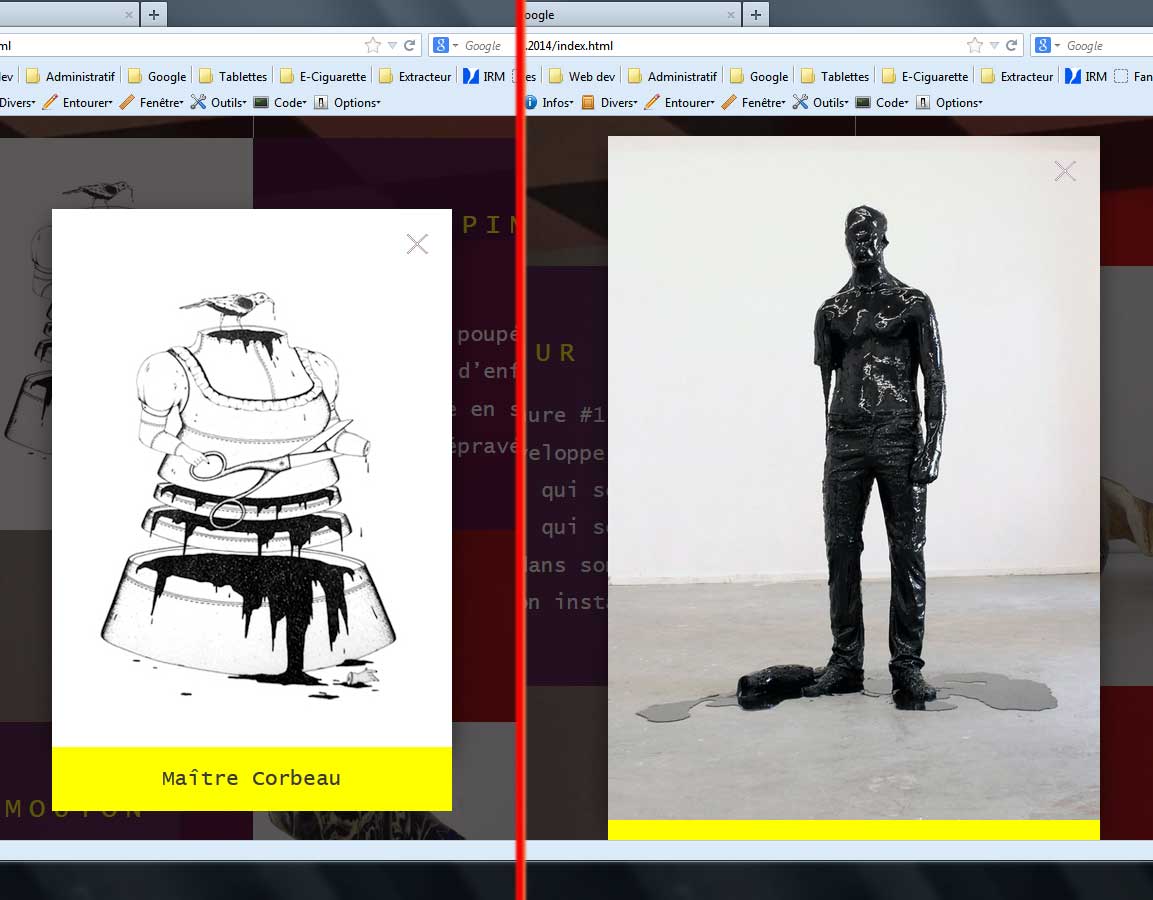Open Entourer pencil menu in left window

78,102
